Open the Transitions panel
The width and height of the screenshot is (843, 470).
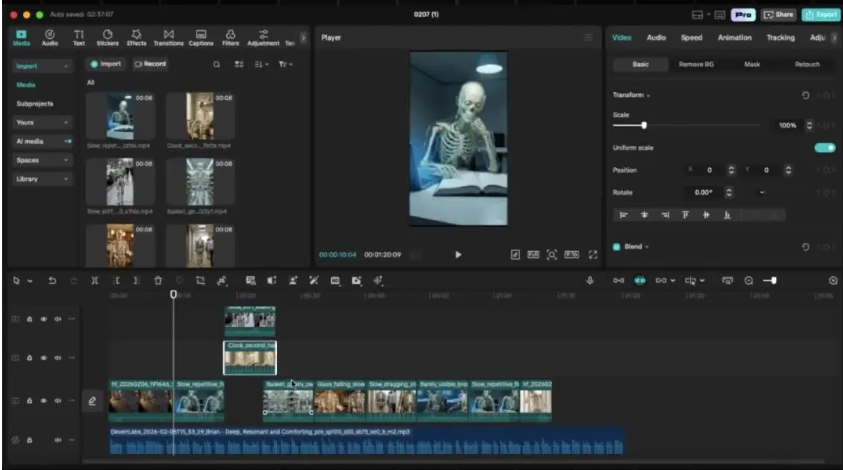(x=168, y=38)
